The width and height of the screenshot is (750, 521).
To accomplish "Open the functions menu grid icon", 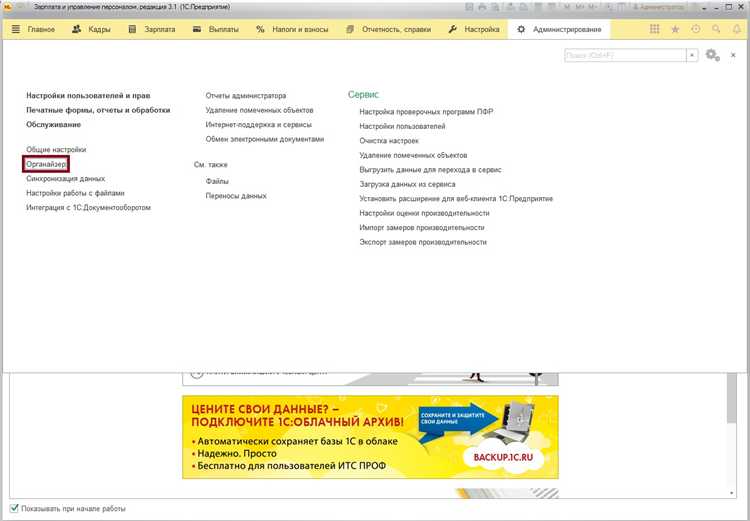I will [x=654, y=29].
